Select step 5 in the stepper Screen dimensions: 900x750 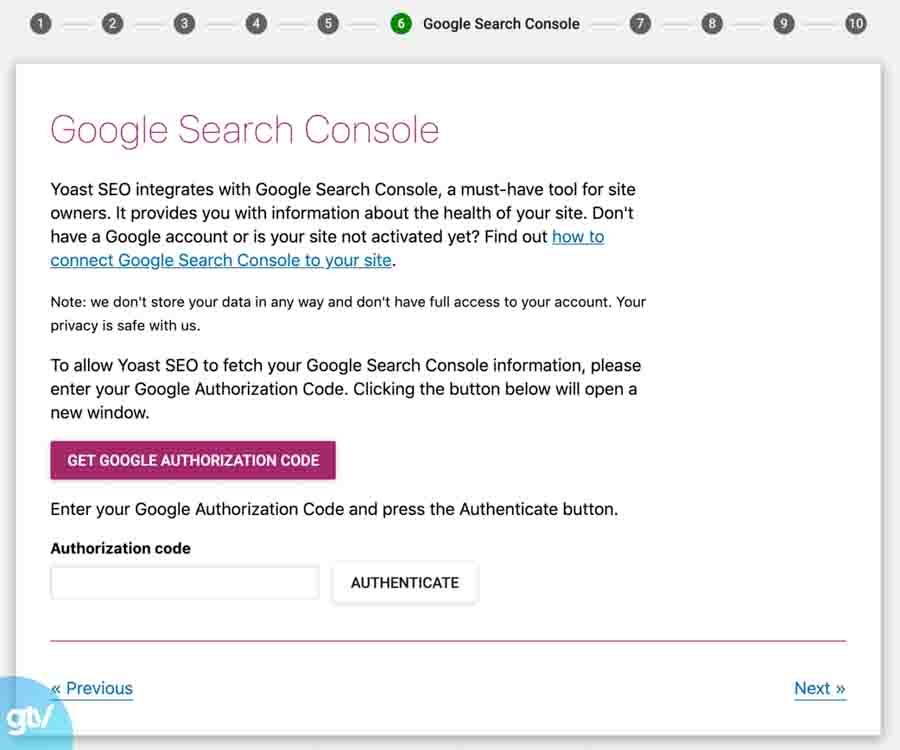(x=328, y=21)
